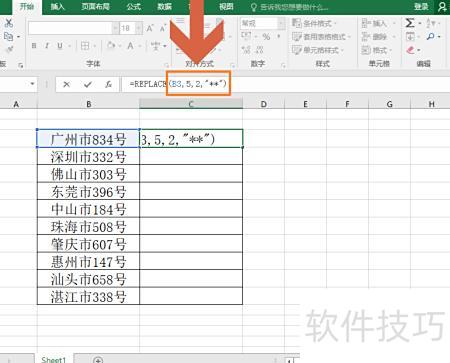Open the 页面布局 Page Layout tab
The height and width of the screenshot is (363, 450).
tap(95, 7)
